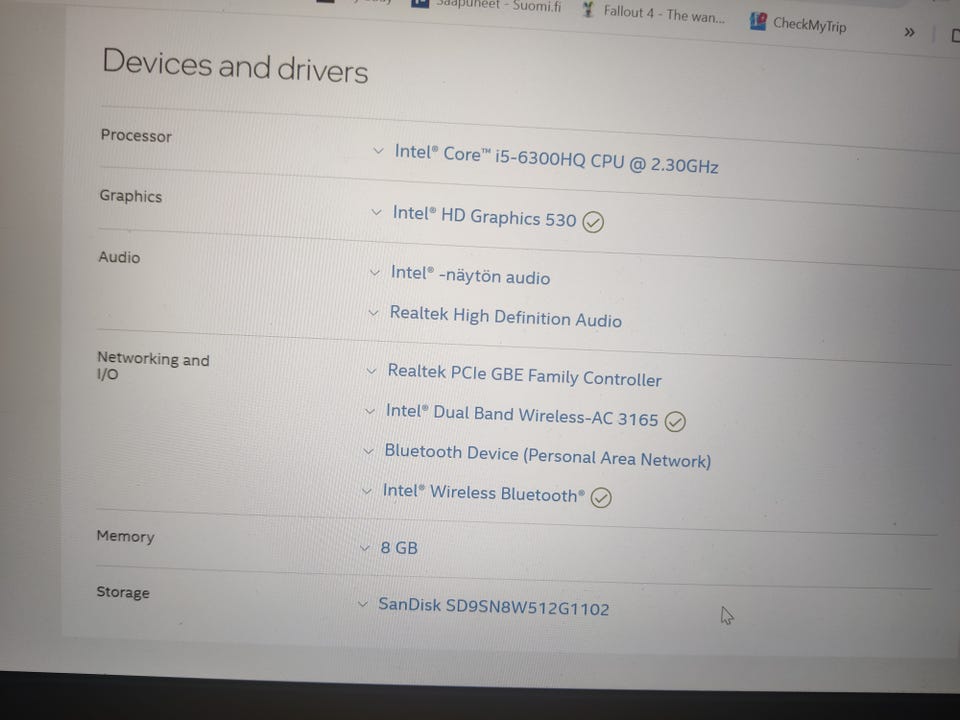Expand Bluetooth Device (Personal Area Network) chevron
This screenshot has height=720, width=960.
coord(369,452)
